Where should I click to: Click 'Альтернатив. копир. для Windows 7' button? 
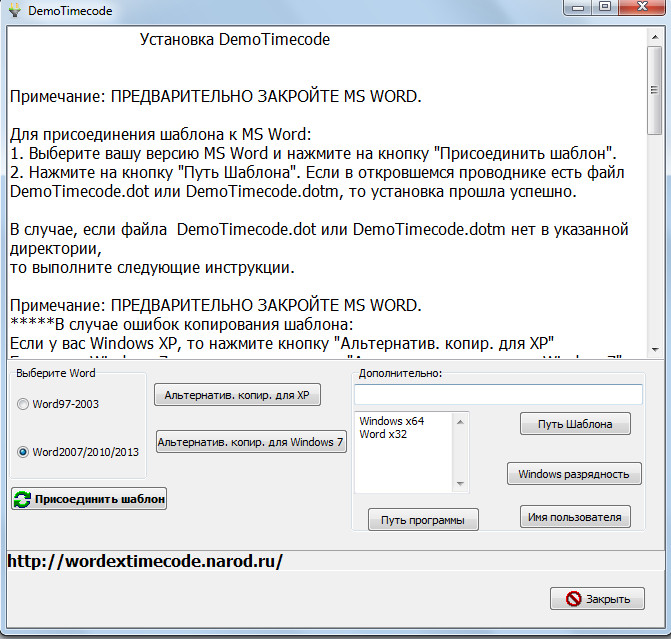tap(251, 442)
